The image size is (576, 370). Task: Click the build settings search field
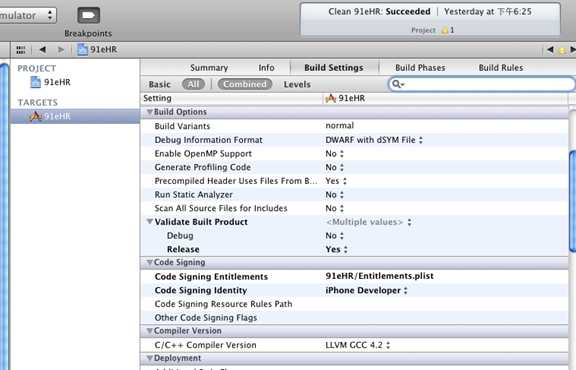pyautogui.click(x=481, y=84)
